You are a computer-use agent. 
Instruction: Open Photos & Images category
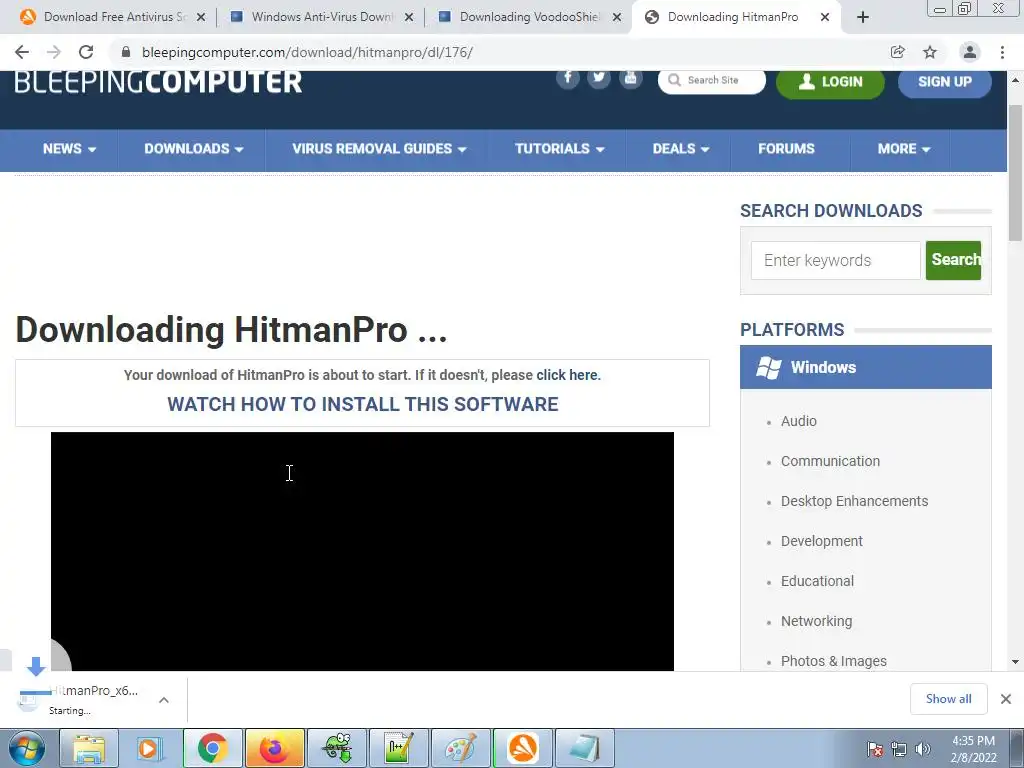[833, 661]
